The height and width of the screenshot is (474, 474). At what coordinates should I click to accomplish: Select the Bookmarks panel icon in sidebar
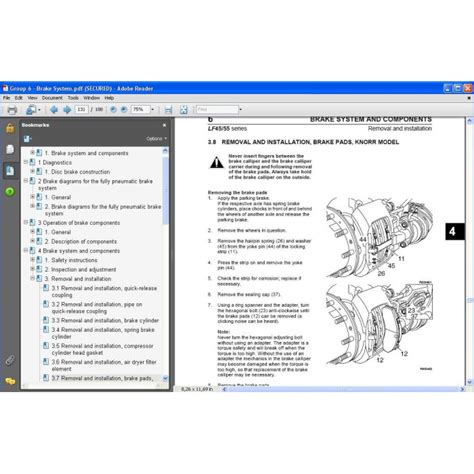tap(10, 171)
